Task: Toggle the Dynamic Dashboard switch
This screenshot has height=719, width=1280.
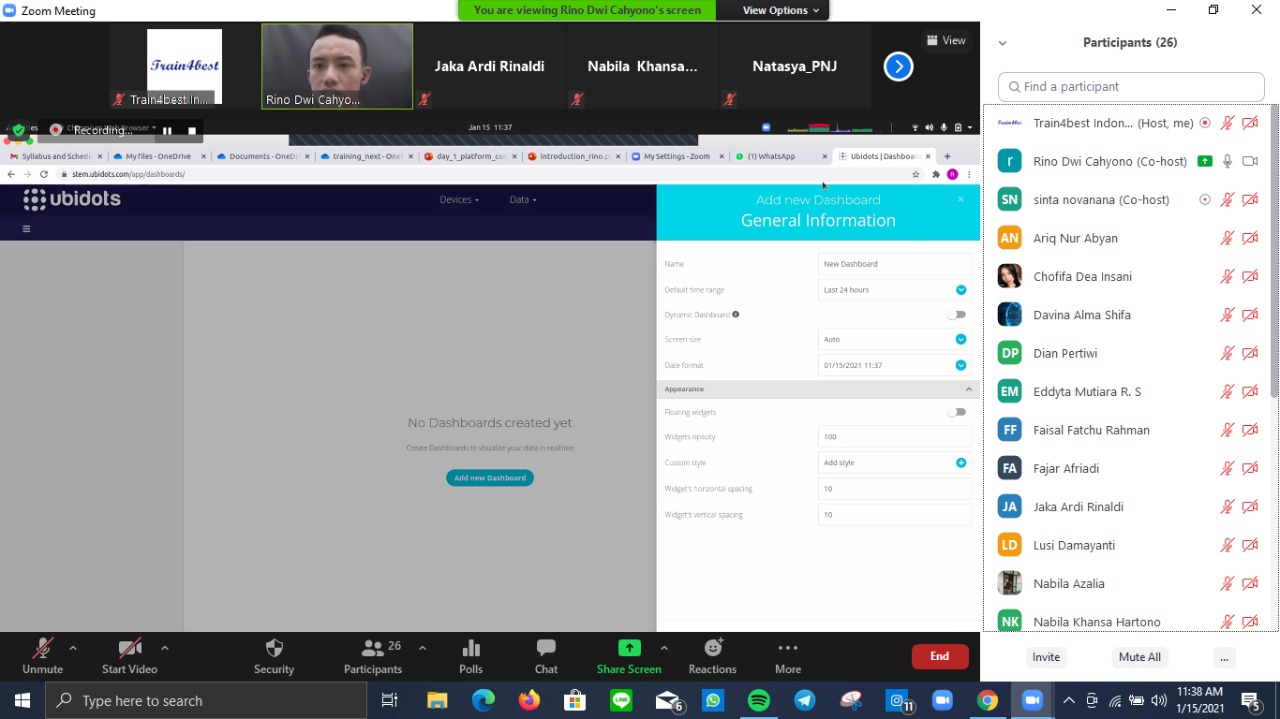Action: [x=957, y=315]
